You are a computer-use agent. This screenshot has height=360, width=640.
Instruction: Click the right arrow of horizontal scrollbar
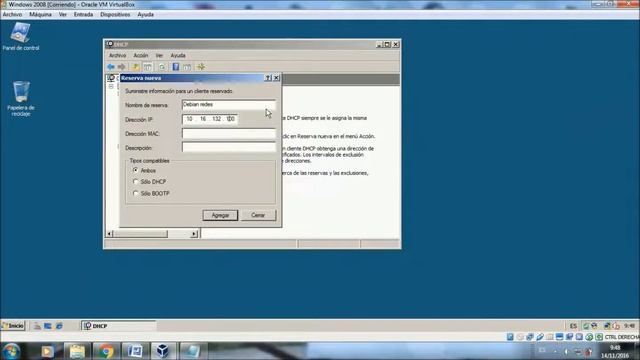pyautogui.click(x=194, y=233)
